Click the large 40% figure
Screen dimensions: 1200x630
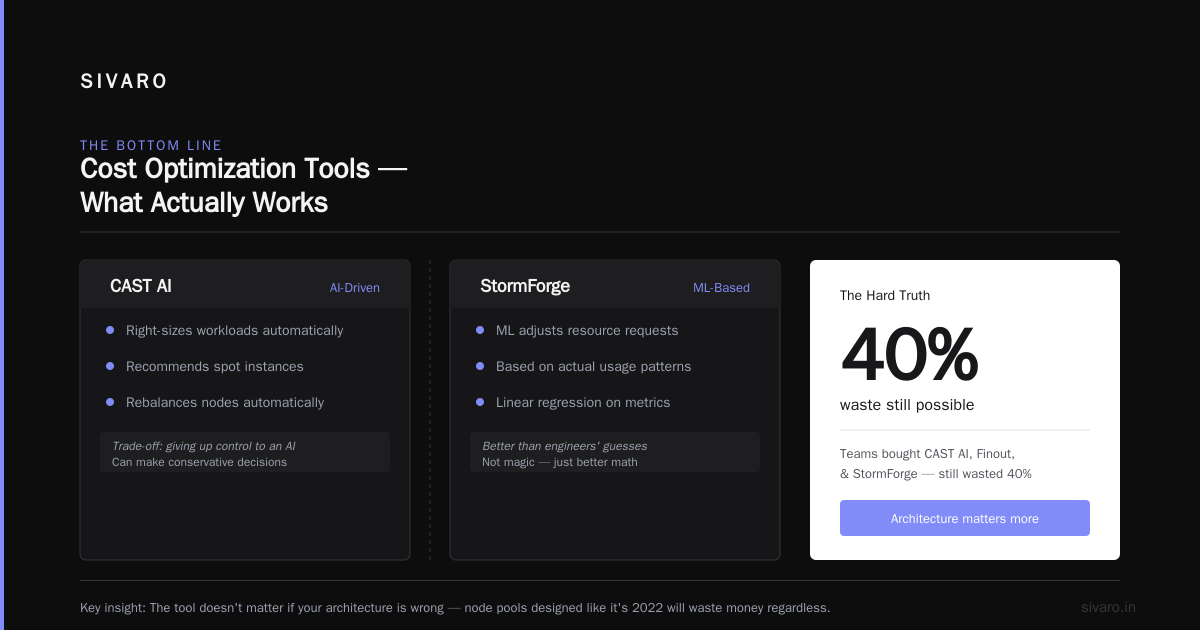909,354
